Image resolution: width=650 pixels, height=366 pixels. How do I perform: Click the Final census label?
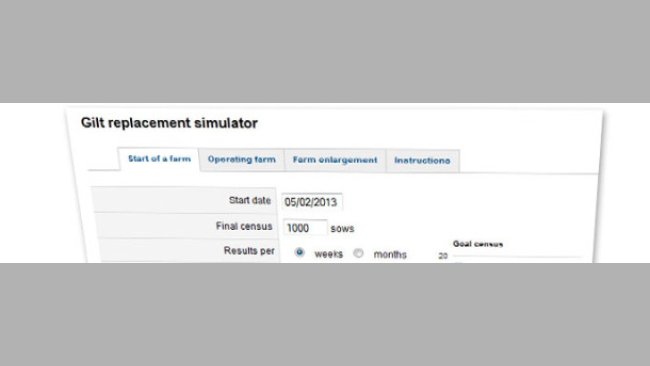point(244,226)
